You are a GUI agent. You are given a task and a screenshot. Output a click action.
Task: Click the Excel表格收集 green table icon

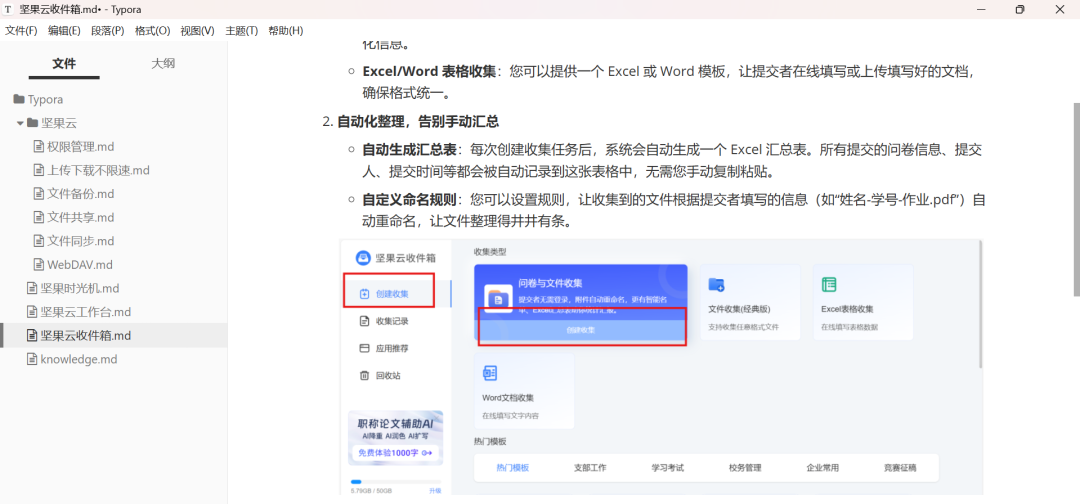coord(829,284)
